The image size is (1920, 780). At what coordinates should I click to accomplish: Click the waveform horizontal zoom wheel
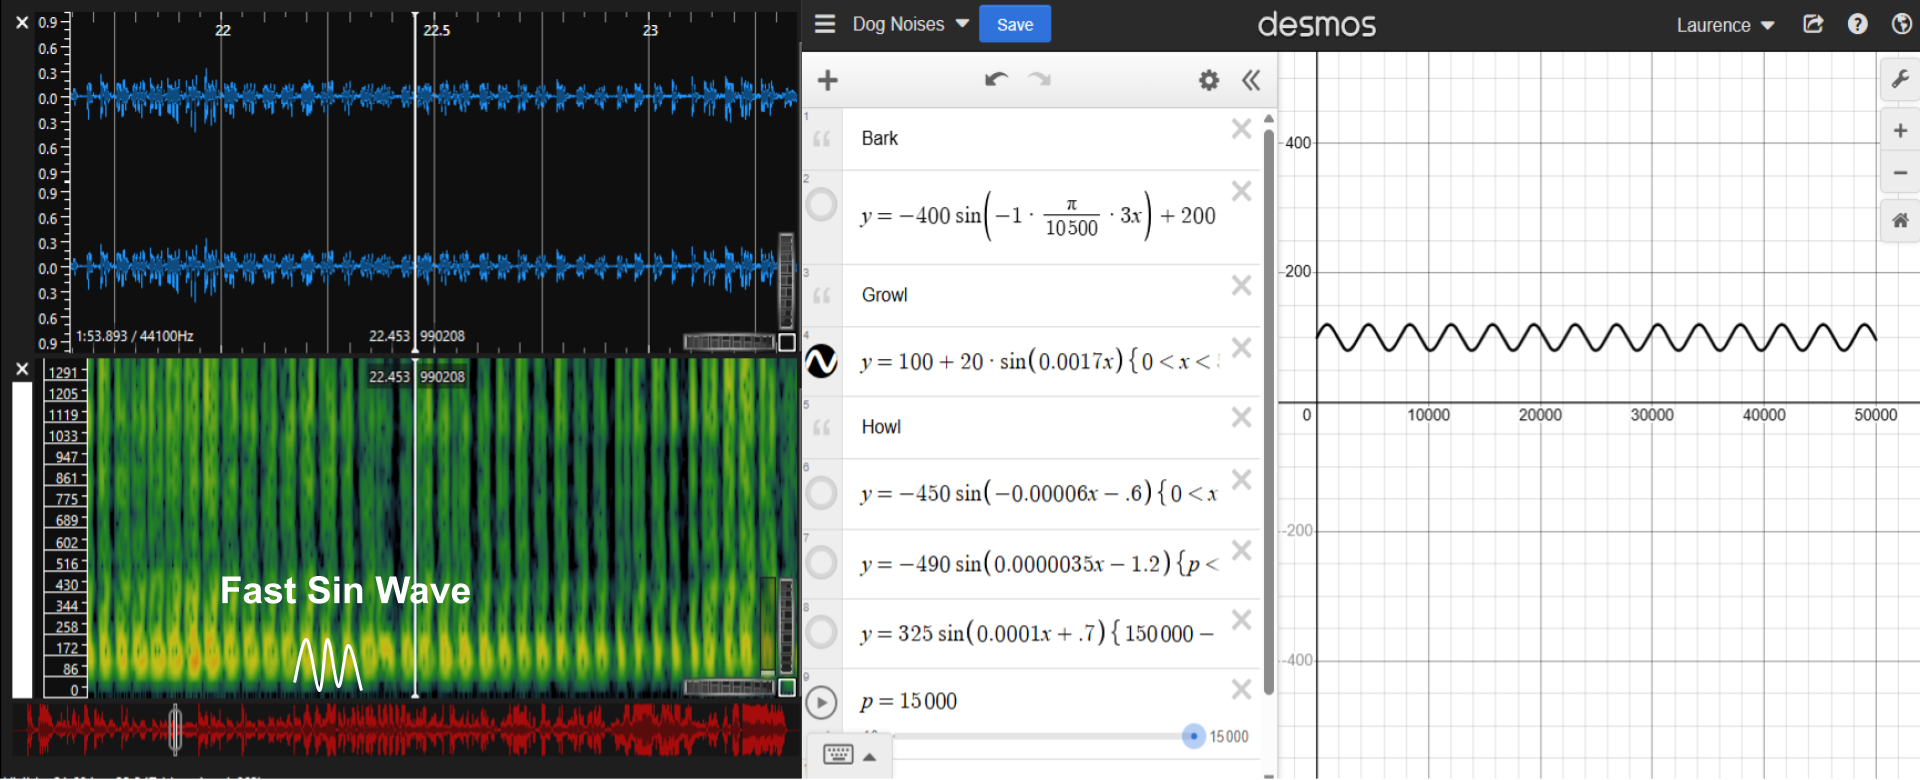click(x=729, y=343)
